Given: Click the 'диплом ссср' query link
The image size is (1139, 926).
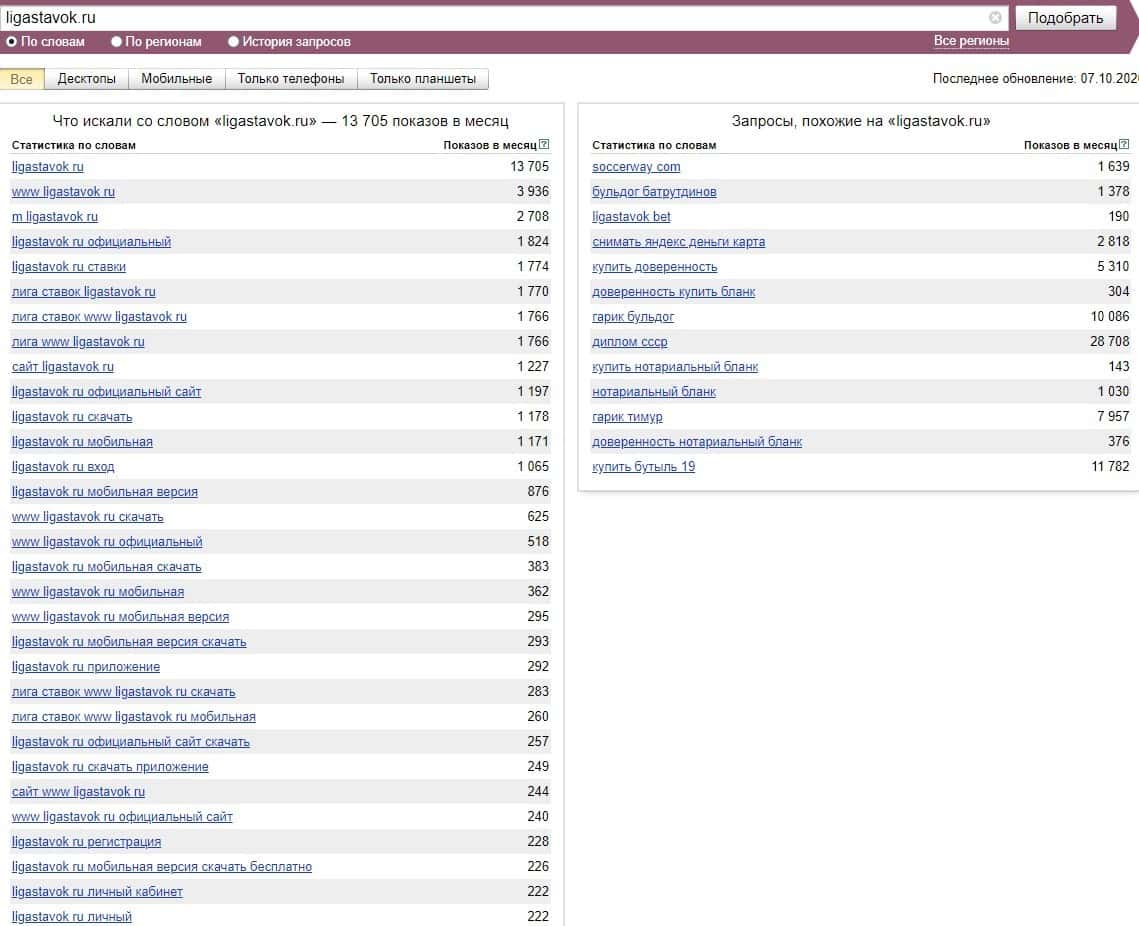Looking at the screenshot, I should tap(629, 342).
